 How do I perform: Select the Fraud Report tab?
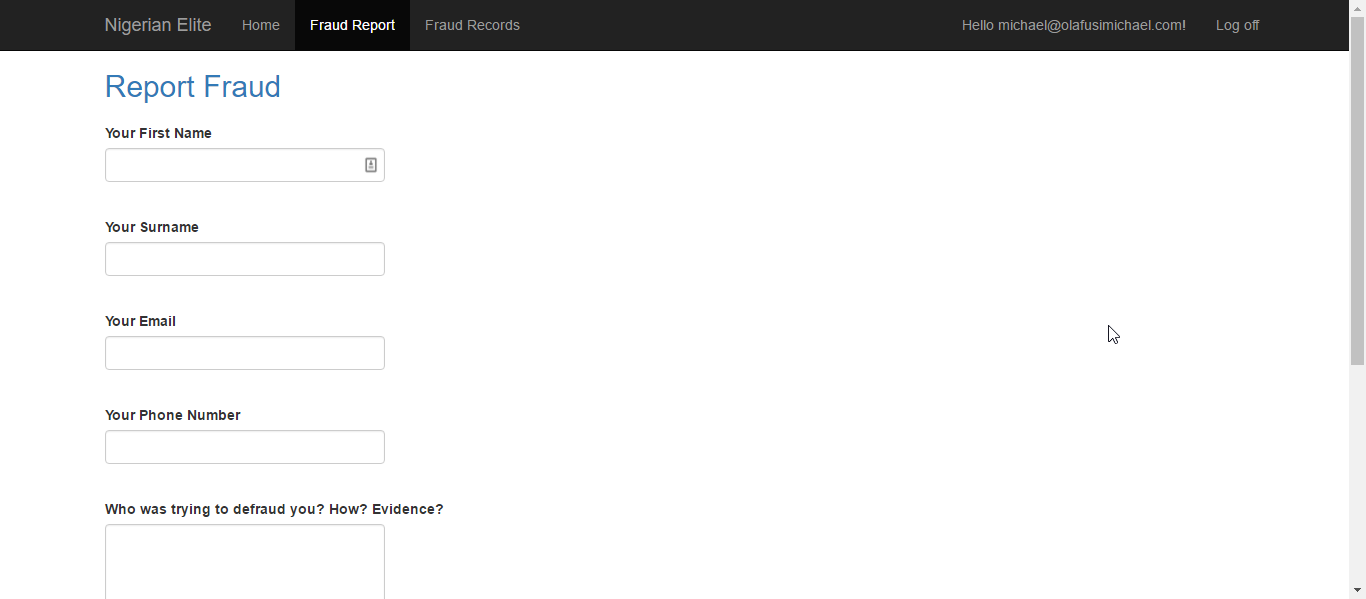tap(352, 24)
